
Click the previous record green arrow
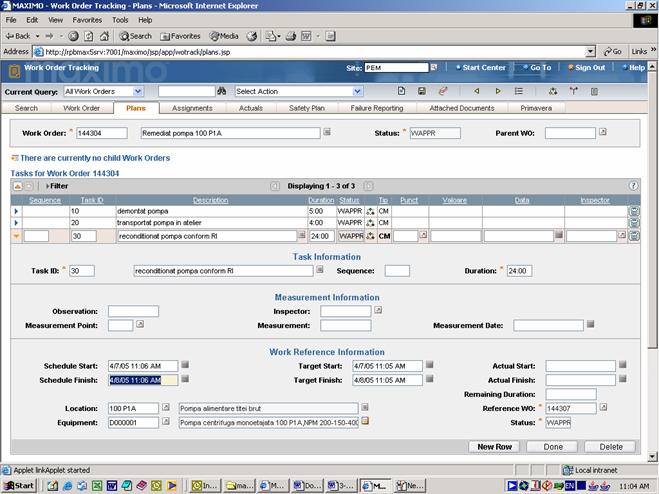(x=477, y=91)
